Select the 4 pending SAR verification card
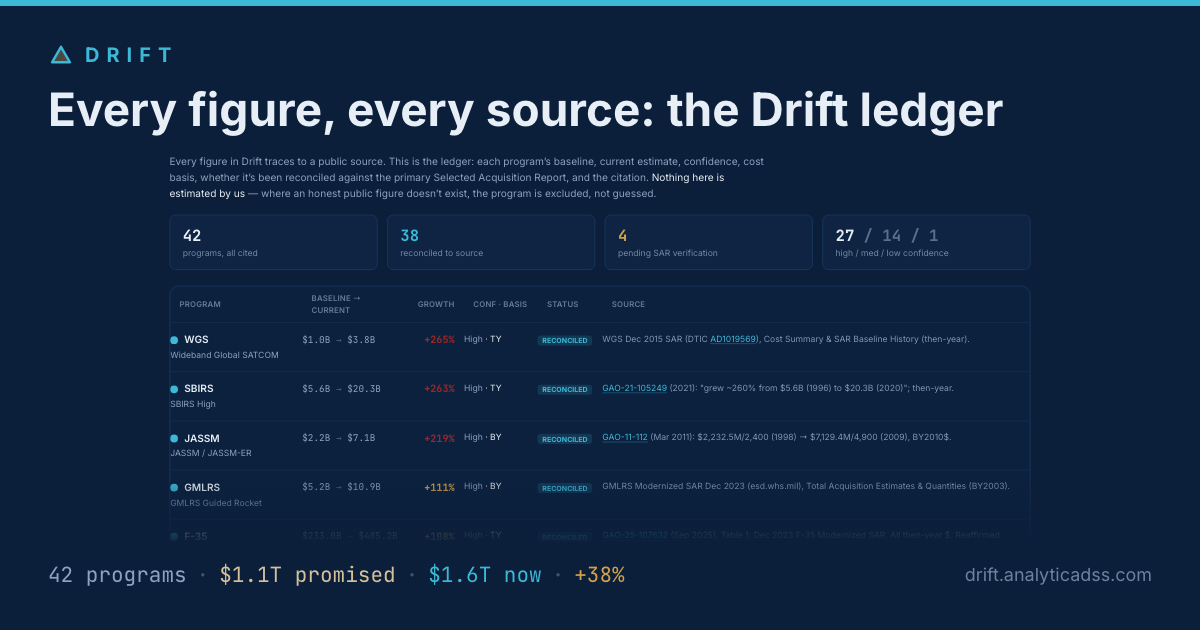This screenshot has height=630, width=1200. (708, 242)
